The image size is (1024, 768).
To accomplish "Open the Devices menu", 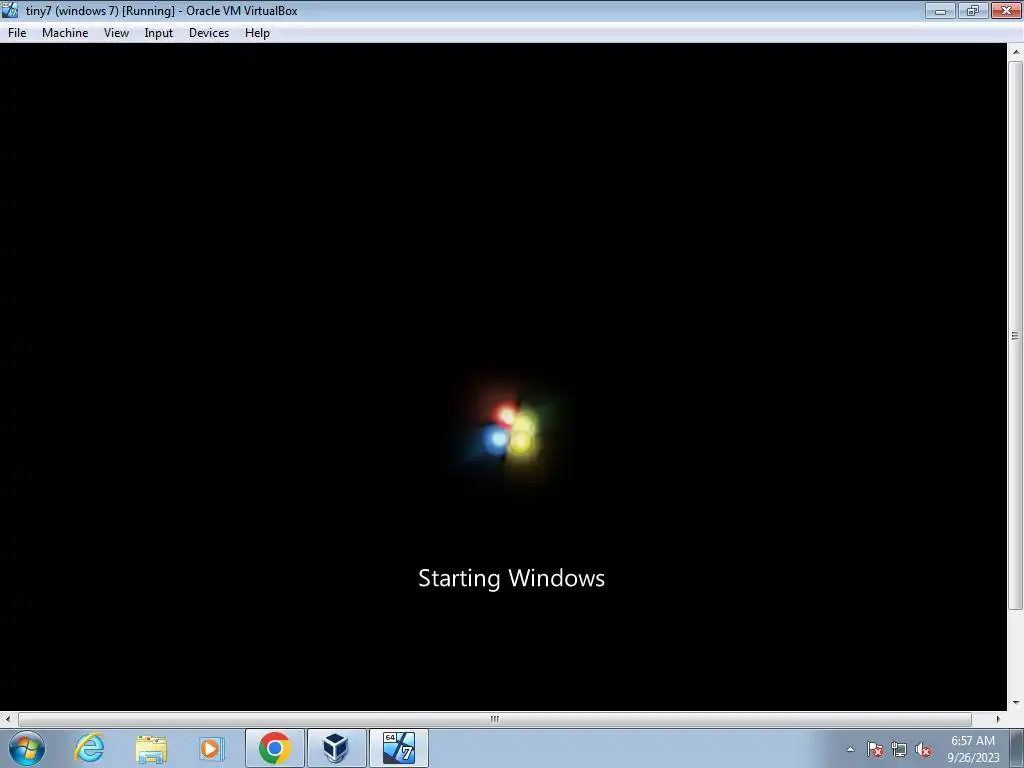I will [x=209, y=33].
